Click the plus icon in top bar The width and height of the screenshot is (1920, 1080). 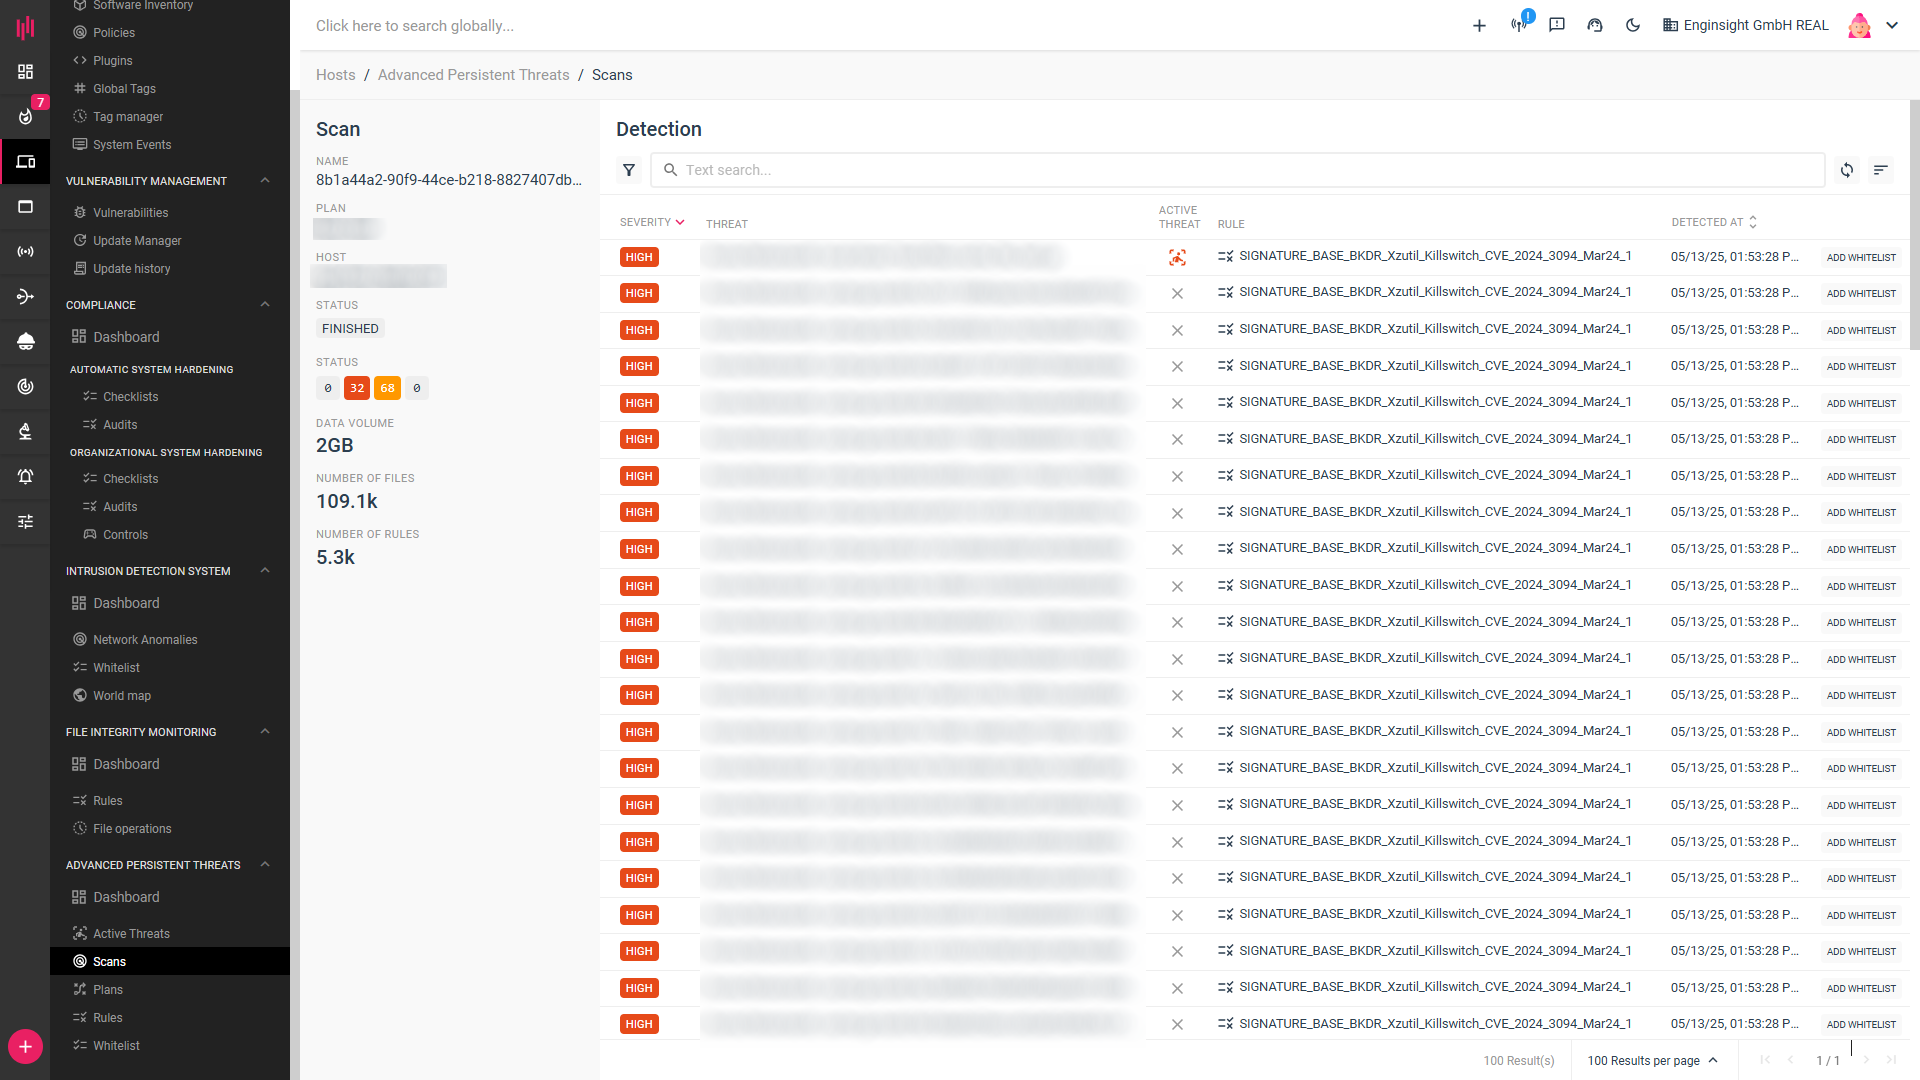1479,26
